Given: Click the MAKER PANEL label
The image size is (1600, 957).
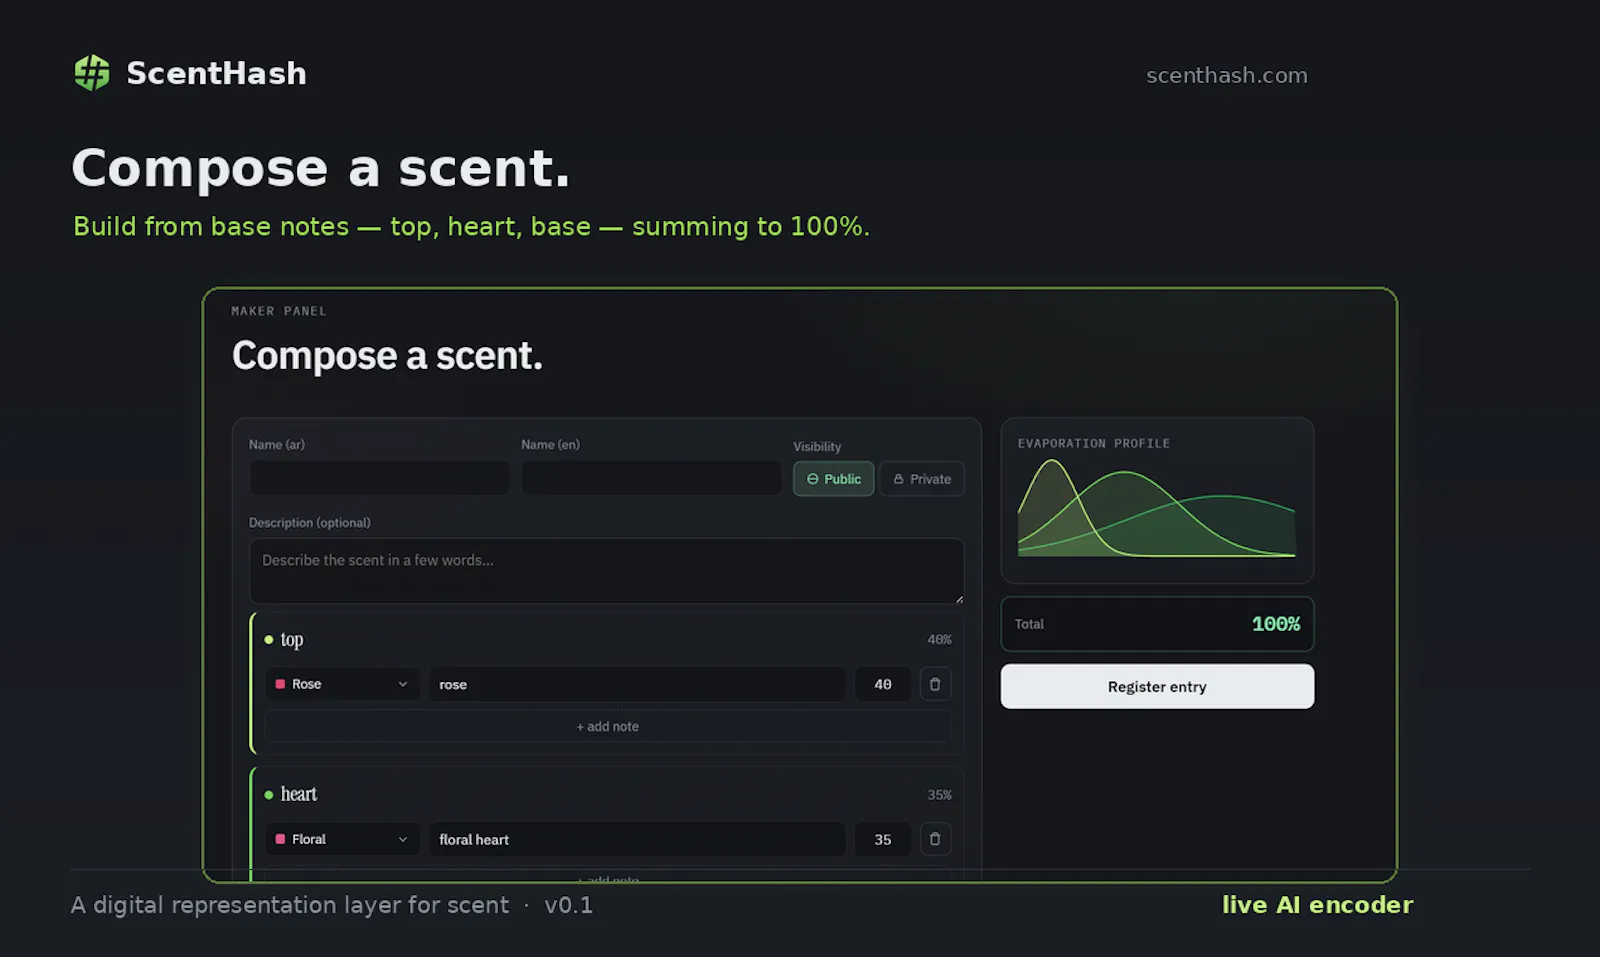Looking at the screenshot, I should pos(279,311).
